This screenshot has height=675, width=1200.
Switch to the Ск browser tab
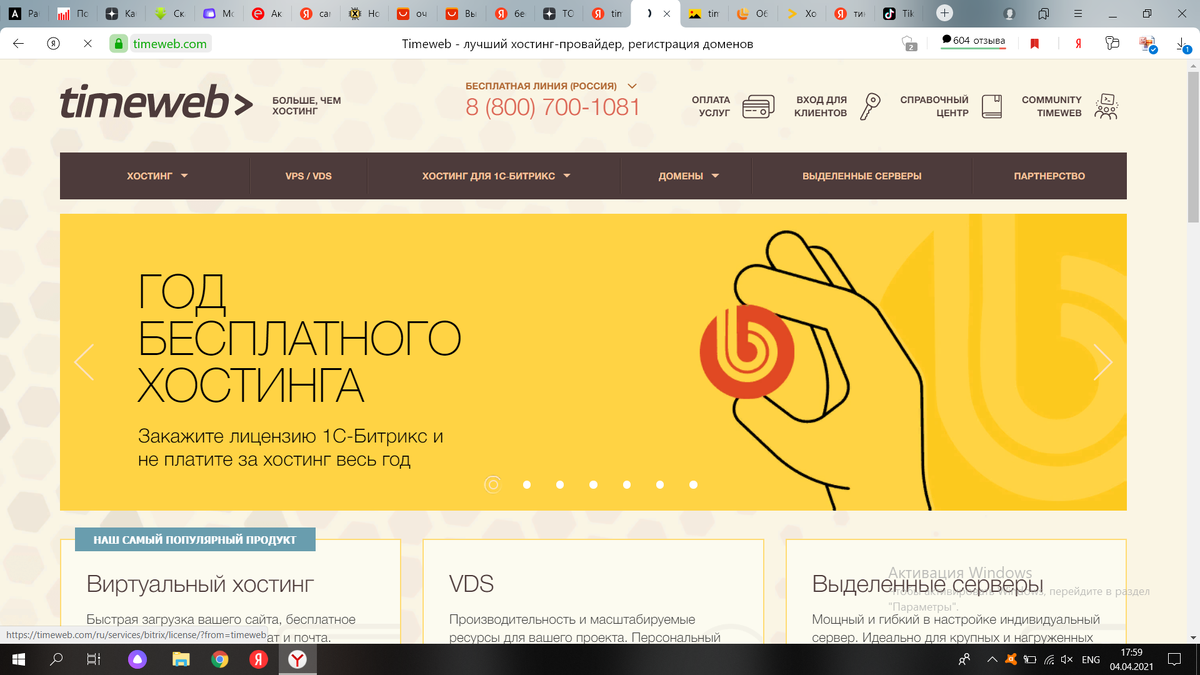coord(170,14)
